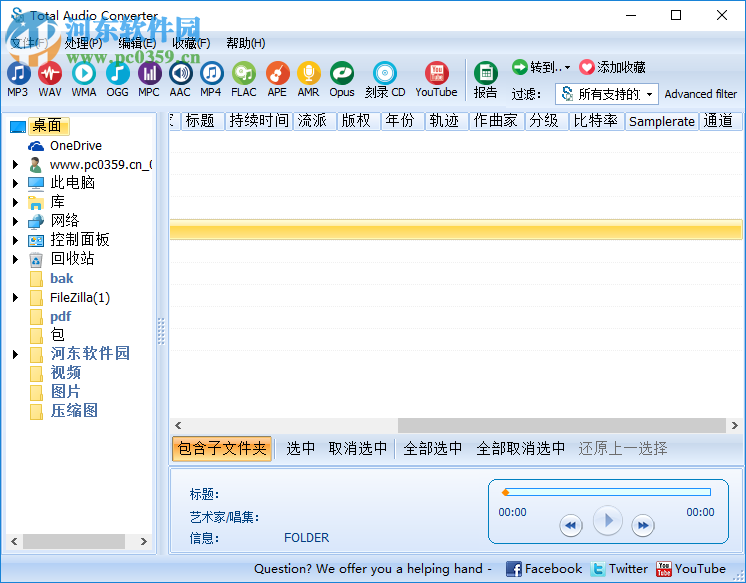Screen dimensions: 746x583
Task: Select the FLAC conversion icon
Action: pos(244,74)
